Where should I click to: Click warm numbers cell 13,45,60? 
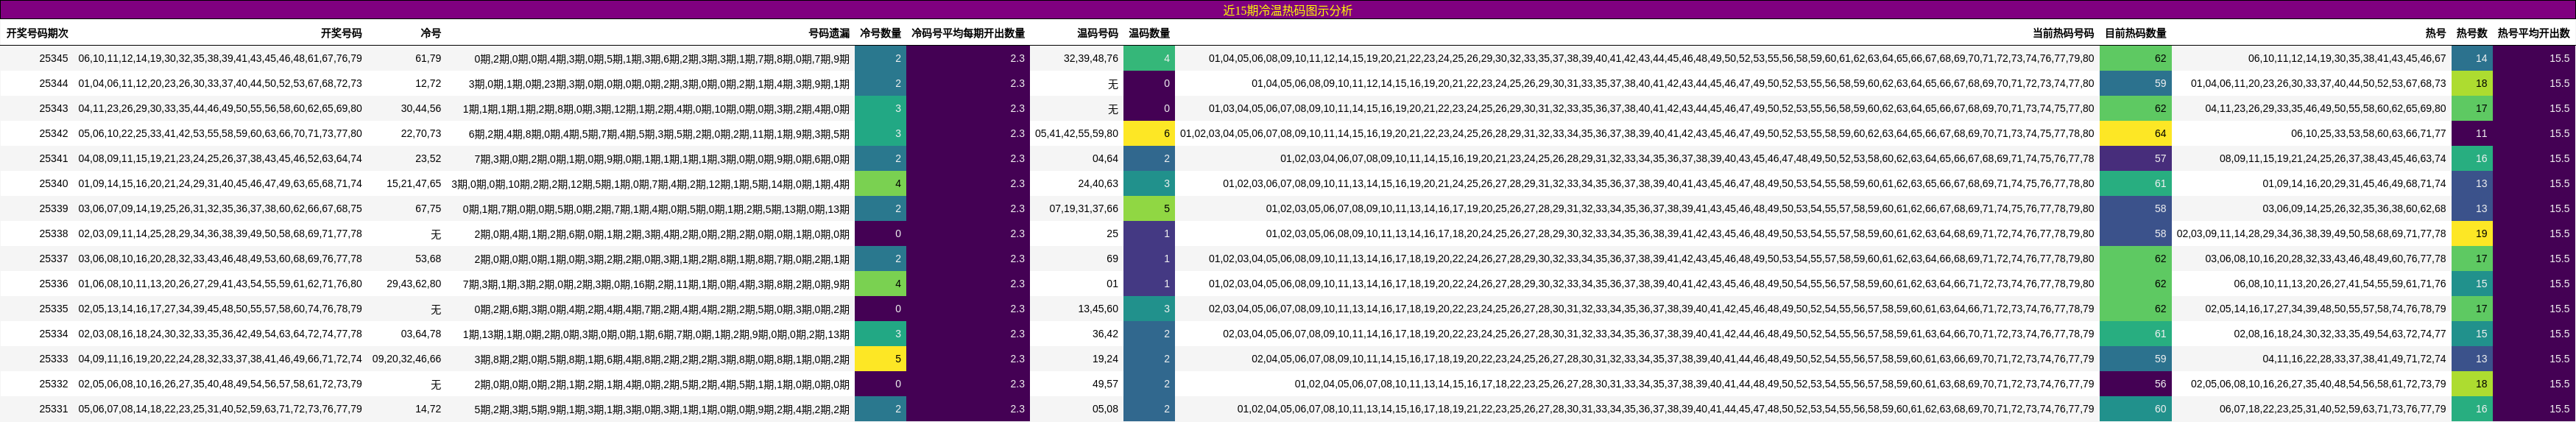click(x=1098, y=308)
